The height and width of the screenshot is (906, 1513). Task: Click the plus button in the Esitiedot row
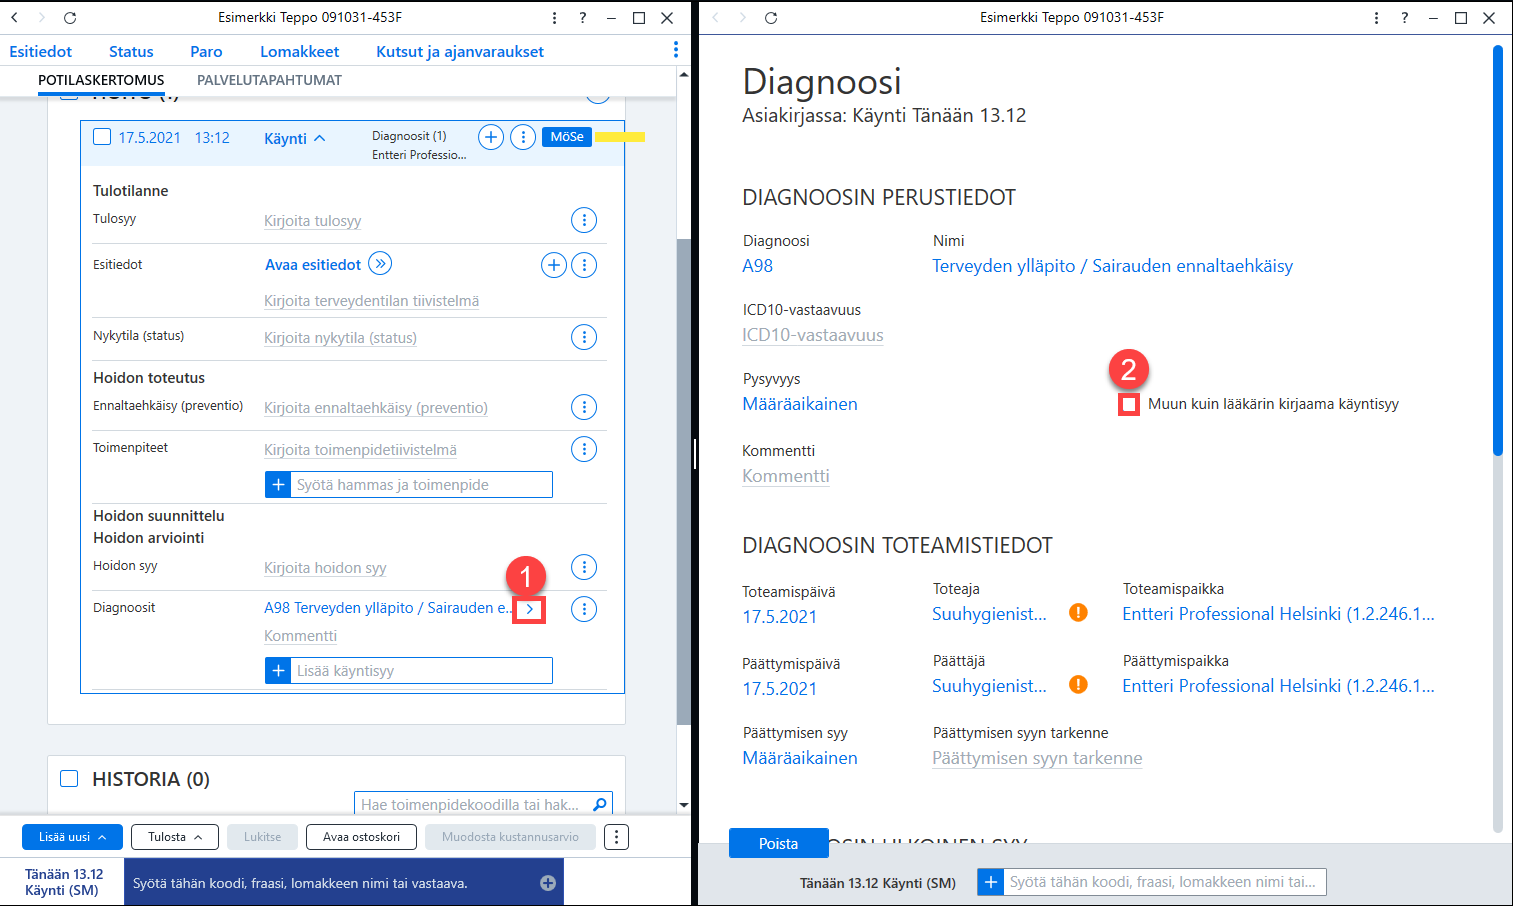point(554,265)
